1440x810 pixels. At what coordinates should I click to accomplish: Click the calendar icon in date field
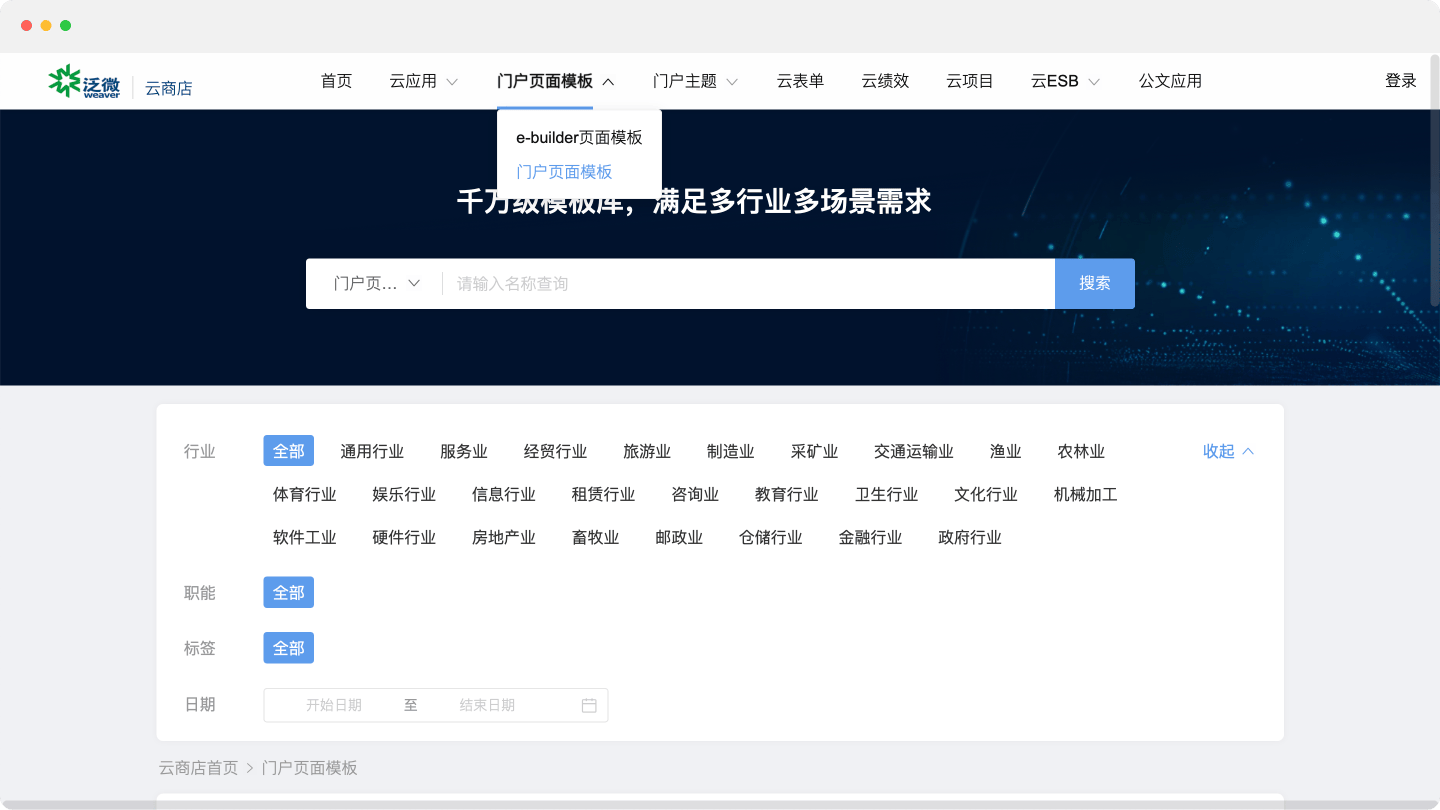point(589,705)
